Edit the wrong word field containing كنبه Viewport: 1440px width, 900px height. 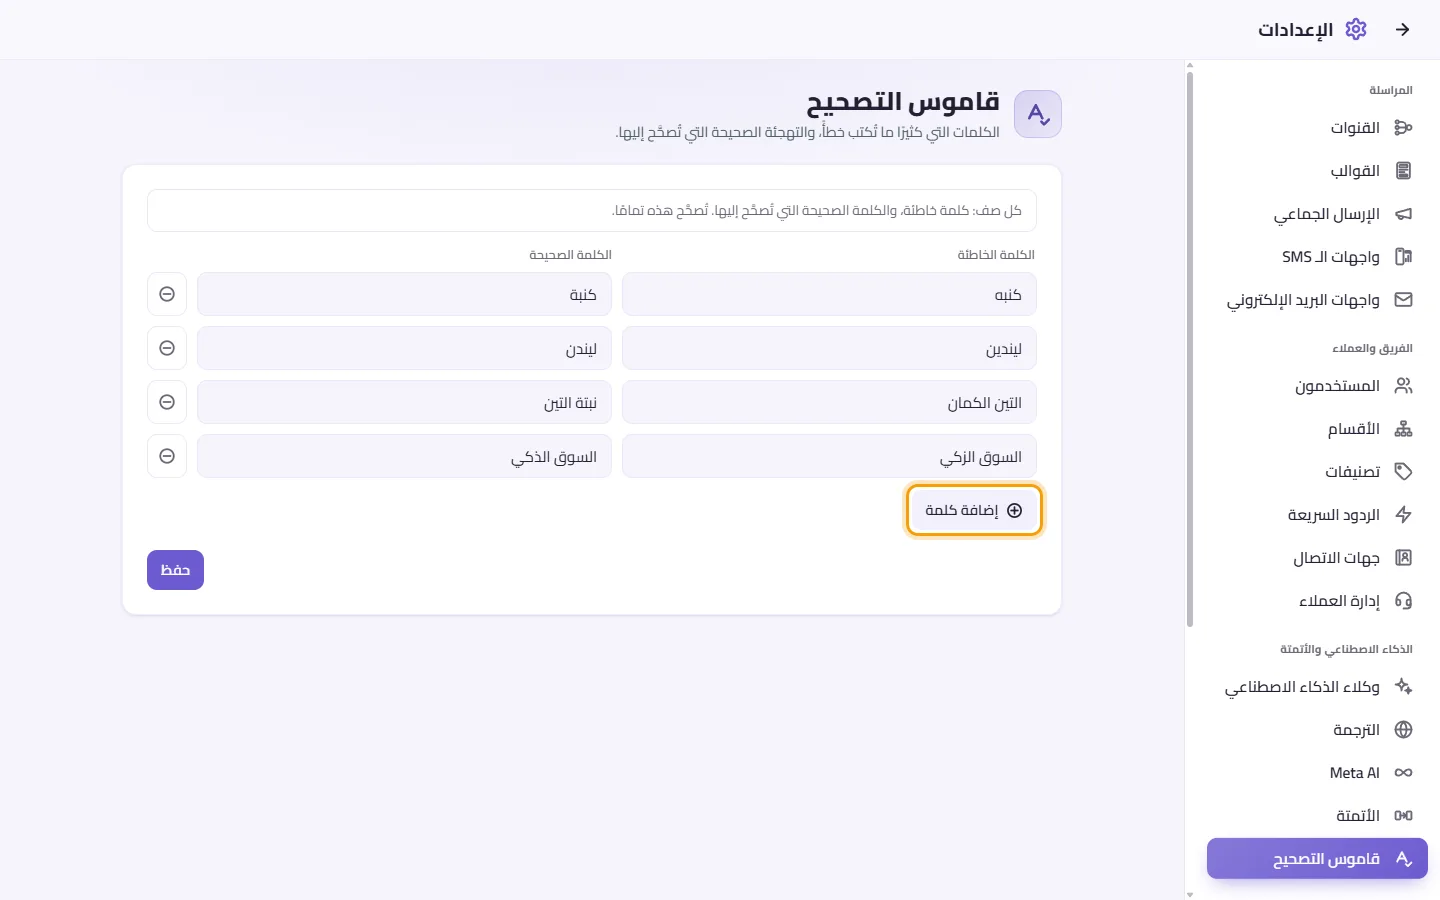coord(829,294)
